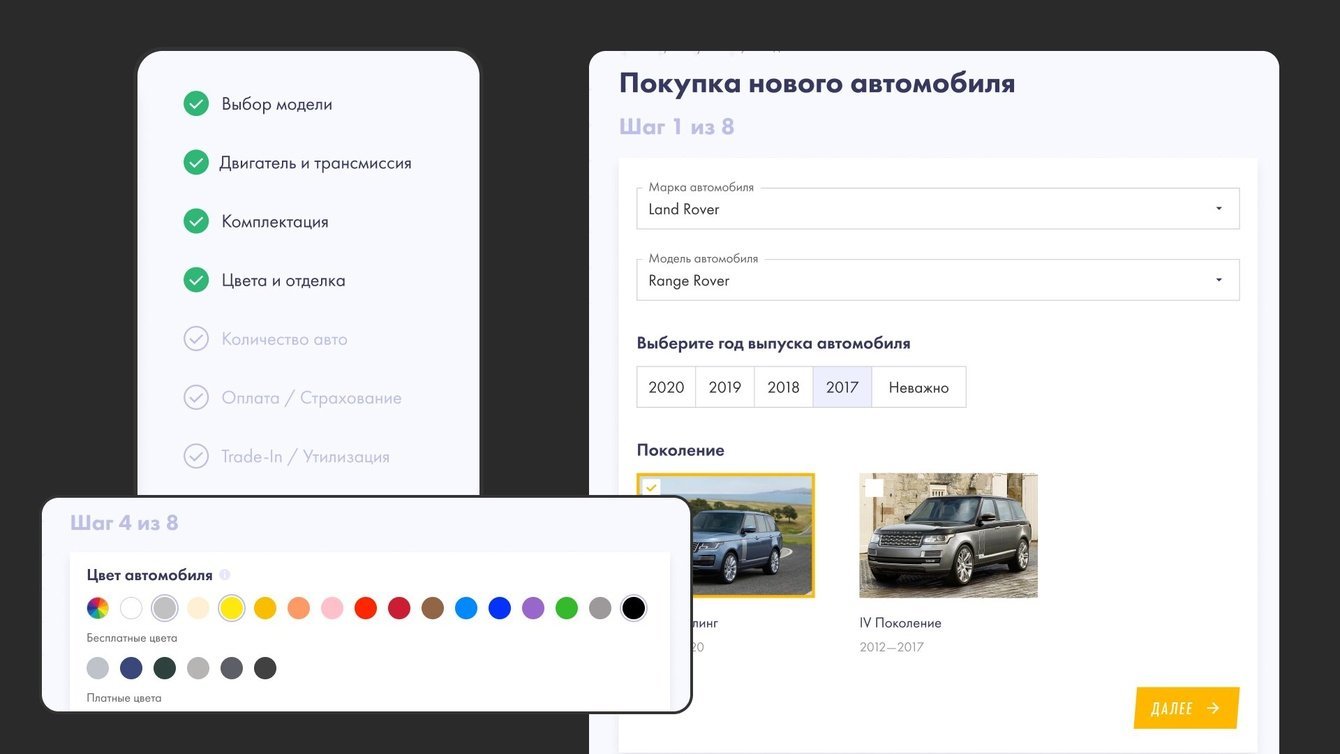
Task: Pick the peach orange car color swatch
Action: point(299,608)
